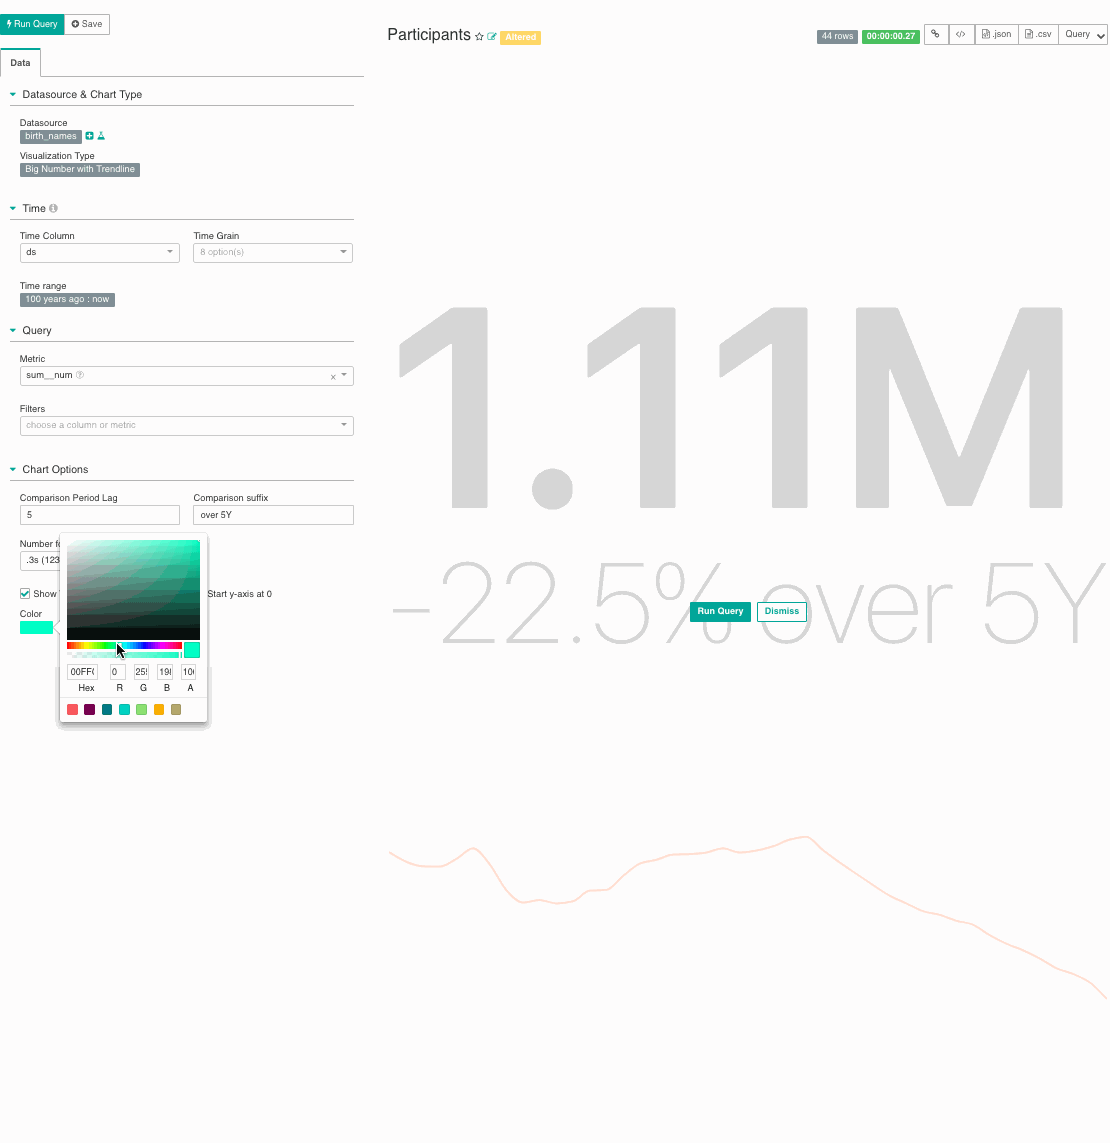Open the Query dropdown menu

pos(1083,34)
